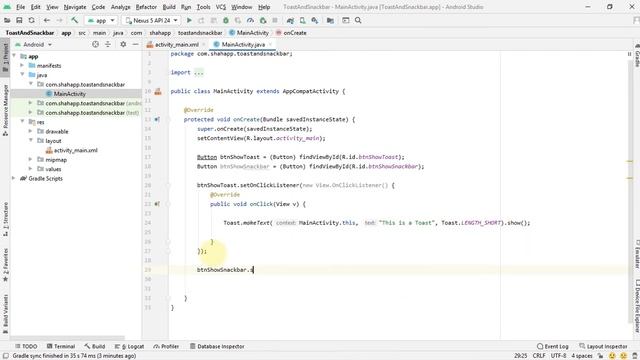The image size is (640, 360).
Task: Collapse the app module tree node
Action: pyautogui.click(x=14, y=56)
